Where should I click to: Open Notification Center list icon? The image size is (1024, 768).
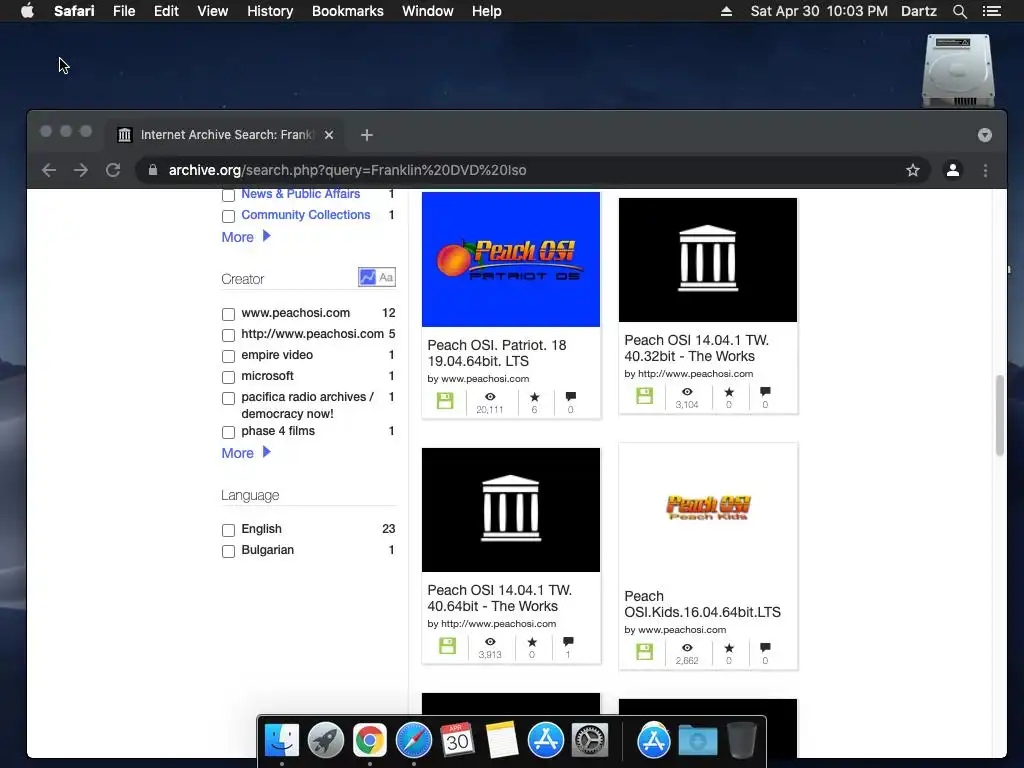tap(991, 11)
